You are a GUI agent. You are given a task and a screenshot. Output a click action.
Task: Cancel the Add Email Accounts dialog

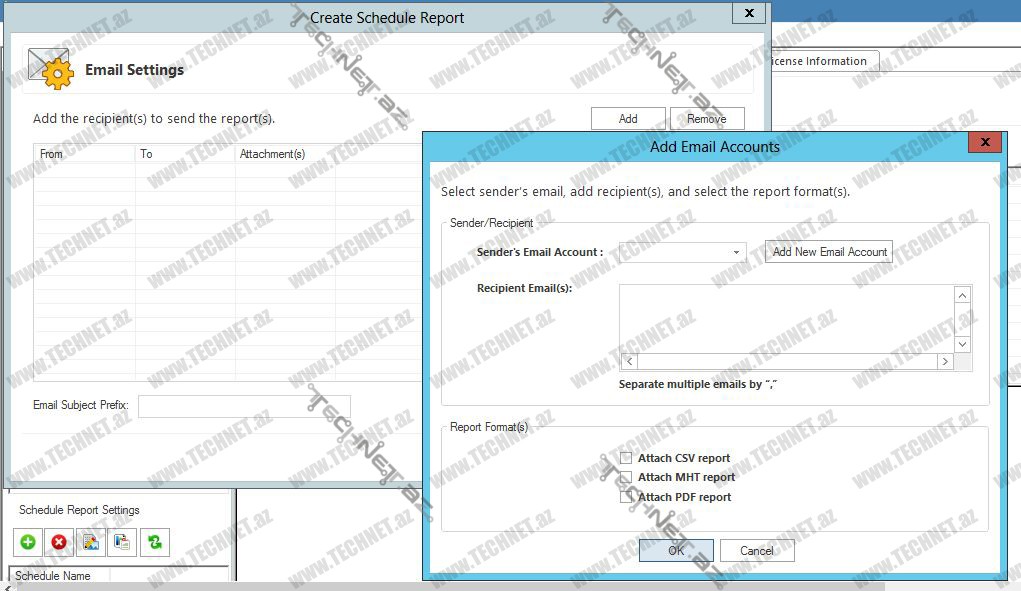pos(756,551)
